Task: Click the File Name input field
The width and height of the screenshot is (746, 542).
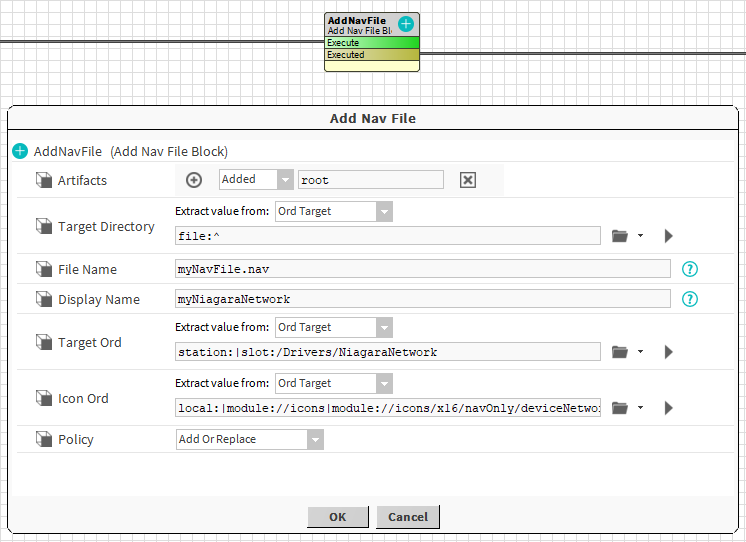Action: tap(422, 269)
